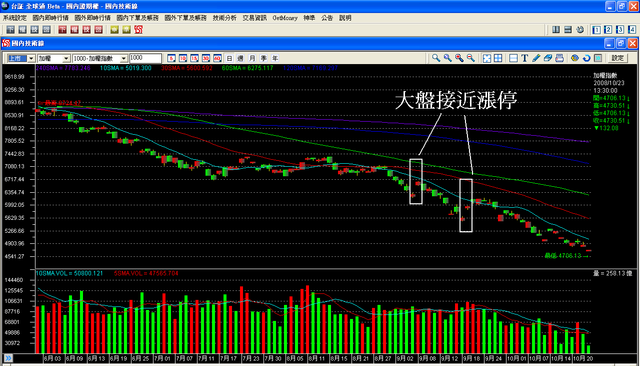Viewport: 640px width, 366px height.
Task: Click the first red toolbar icon
Action: (62, 30)
